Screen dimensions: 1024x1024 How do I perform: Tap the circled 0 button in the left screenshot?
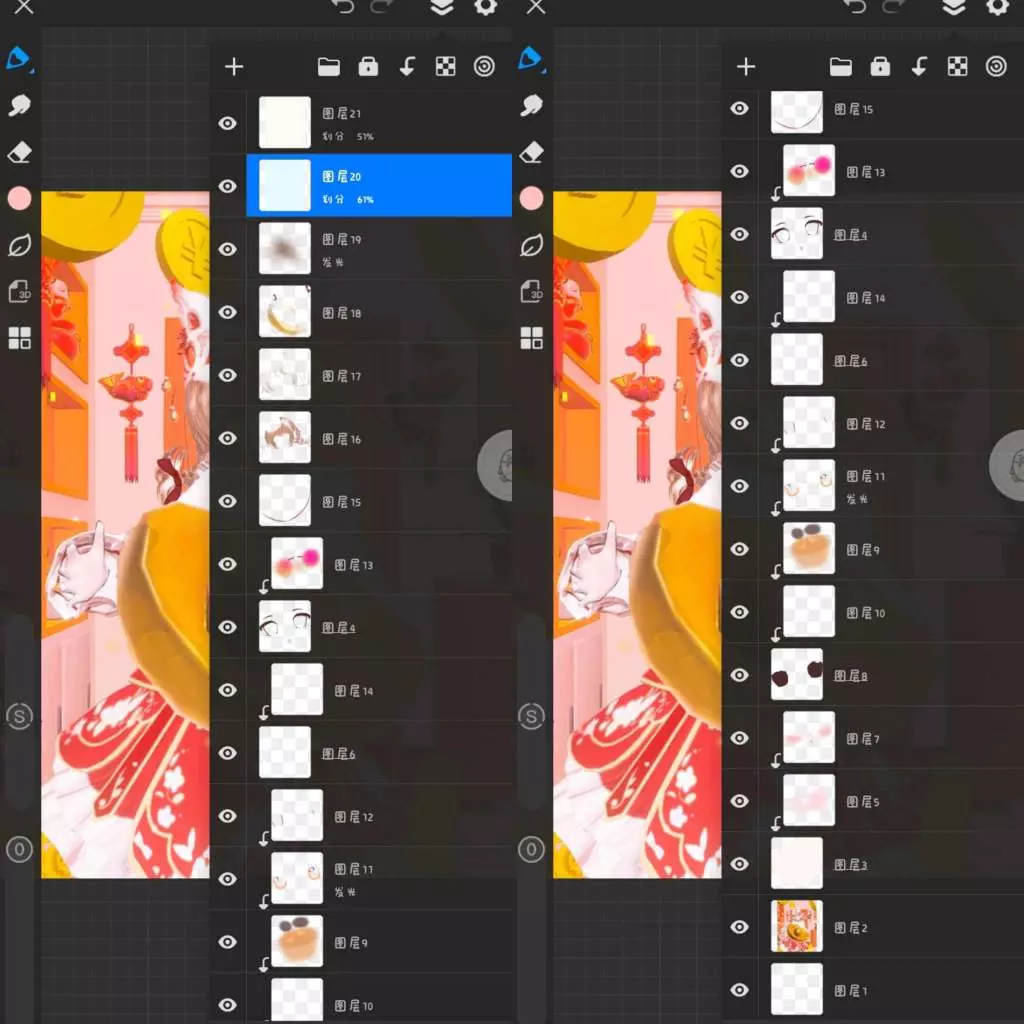pyautogui.click(x=19, y=850)
